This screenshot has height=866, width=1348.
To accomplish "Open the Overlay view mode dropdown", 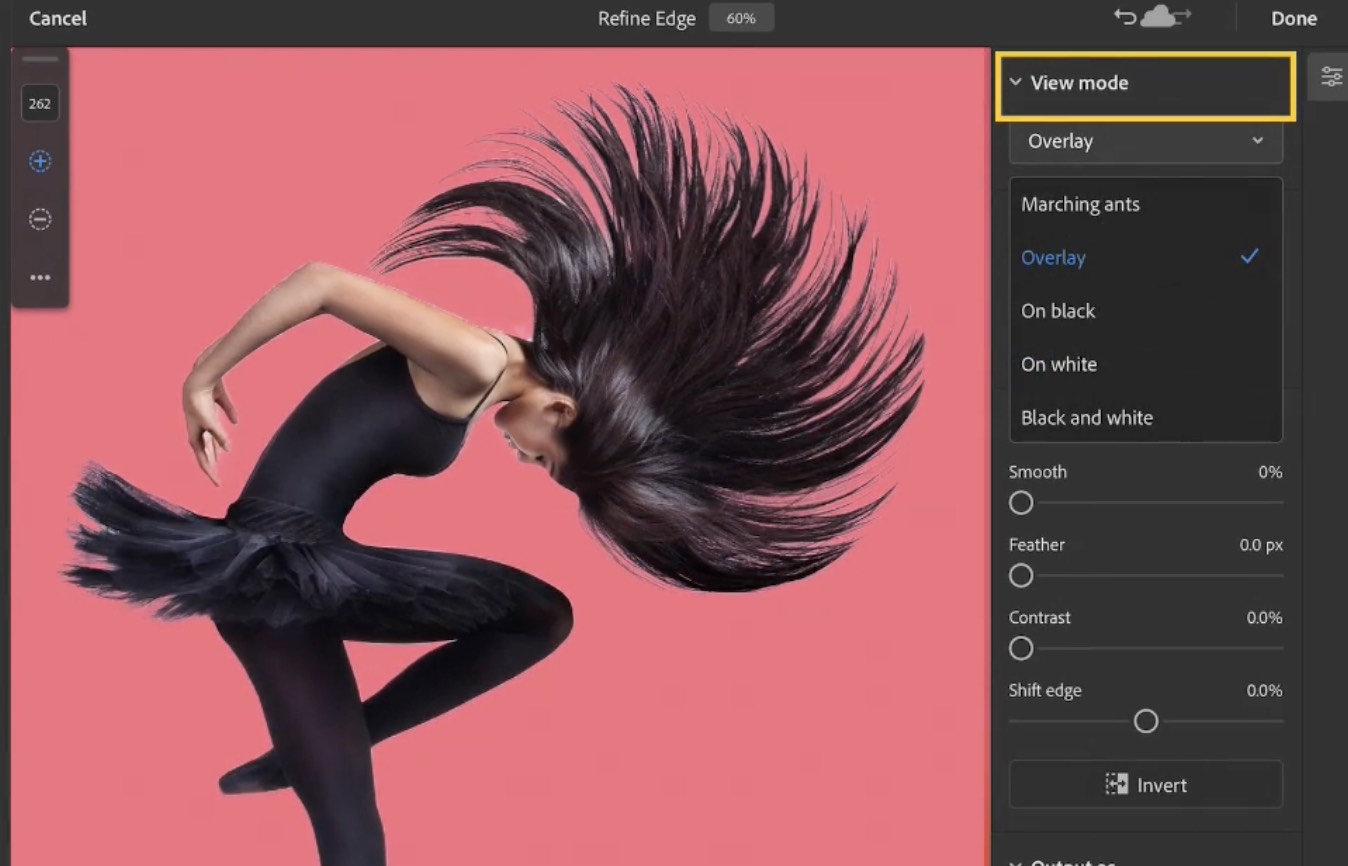I will [1146, 141].
